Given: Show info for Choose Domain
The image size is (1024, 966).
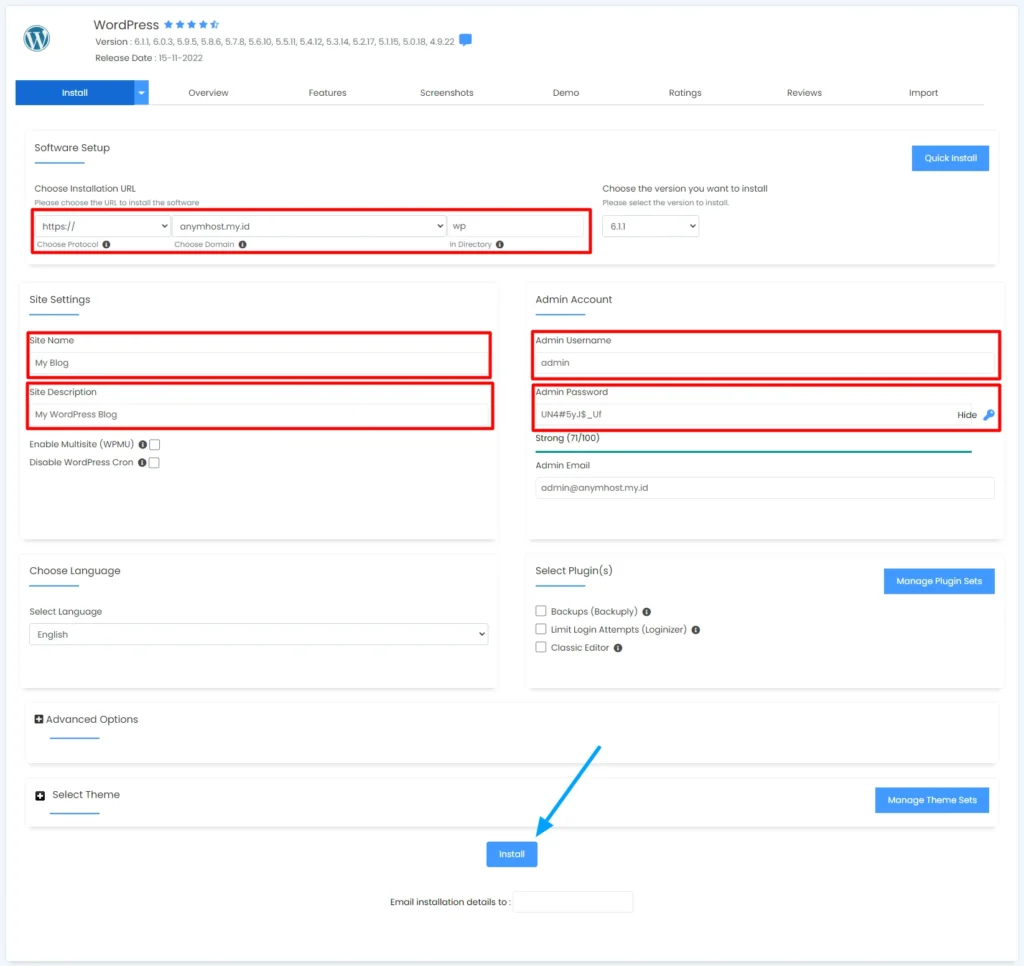Looking at the screenshot, I should (242, 244).
